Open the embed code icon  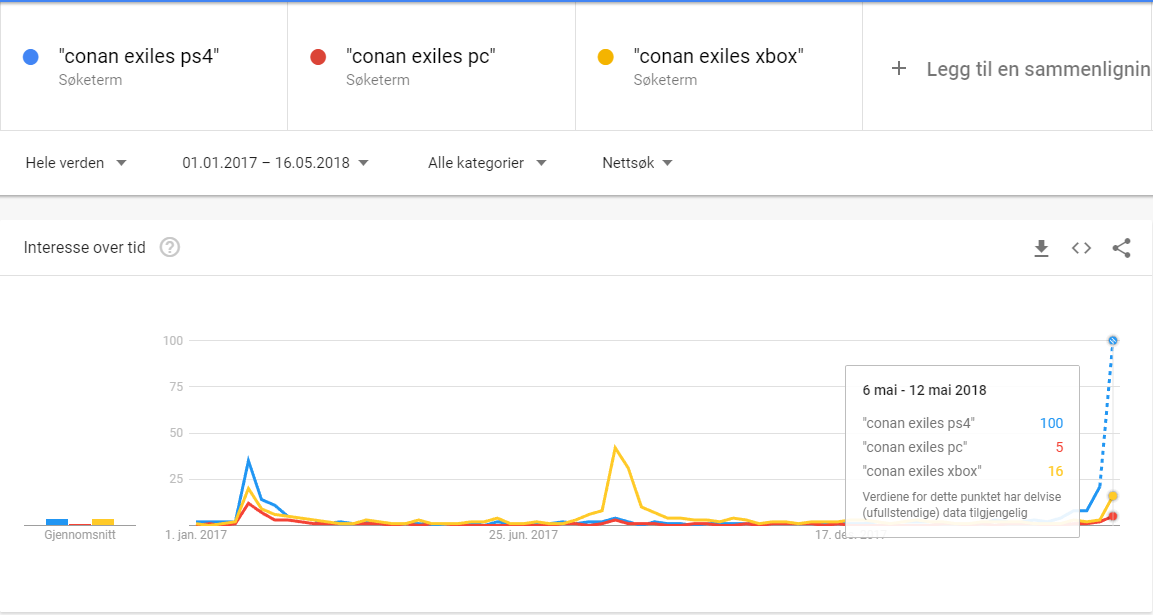1081,248
